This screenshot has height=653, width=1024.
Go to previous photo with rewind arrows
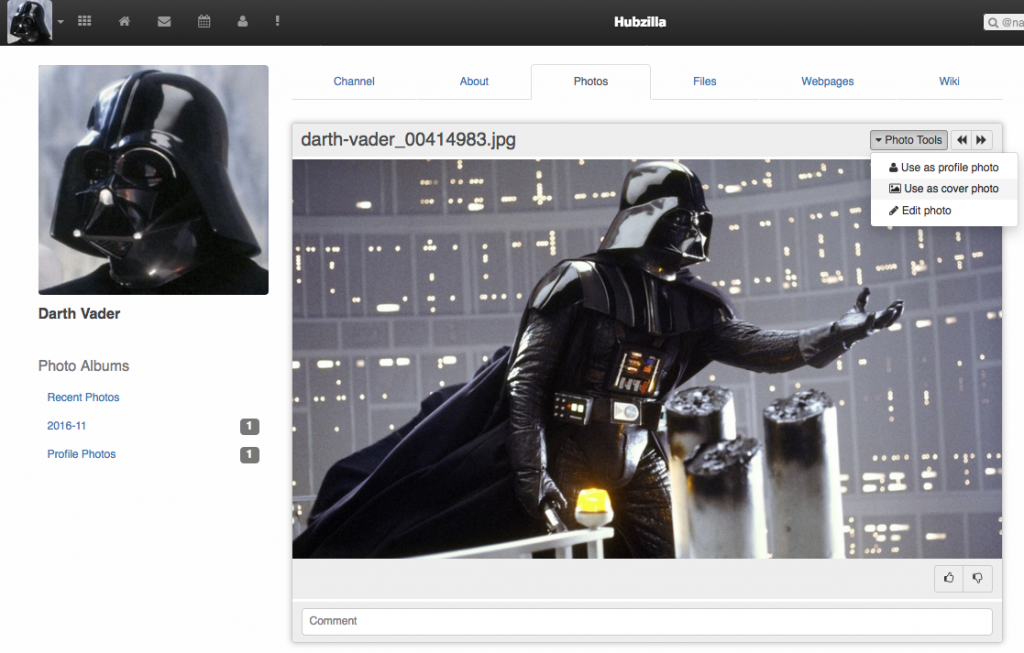point(962,140)
